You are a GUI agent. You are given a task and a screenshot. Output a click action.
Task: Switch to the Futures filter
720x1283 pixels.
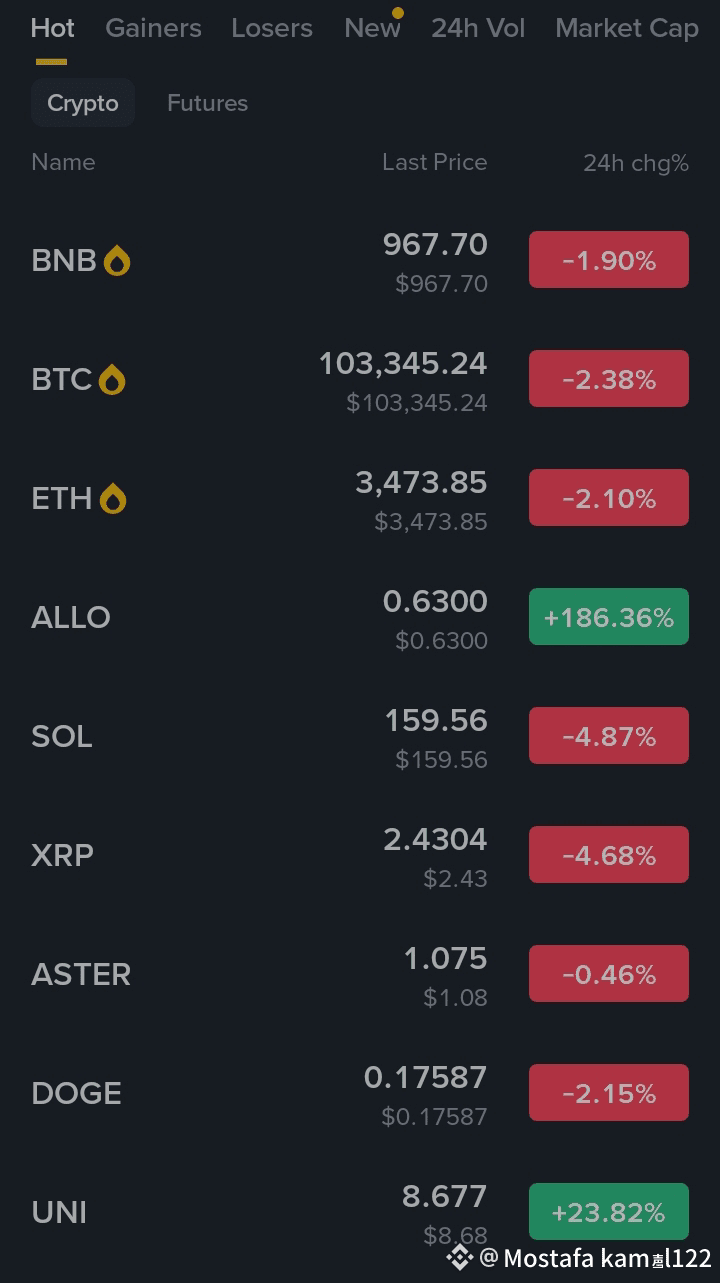coord(207,103)
